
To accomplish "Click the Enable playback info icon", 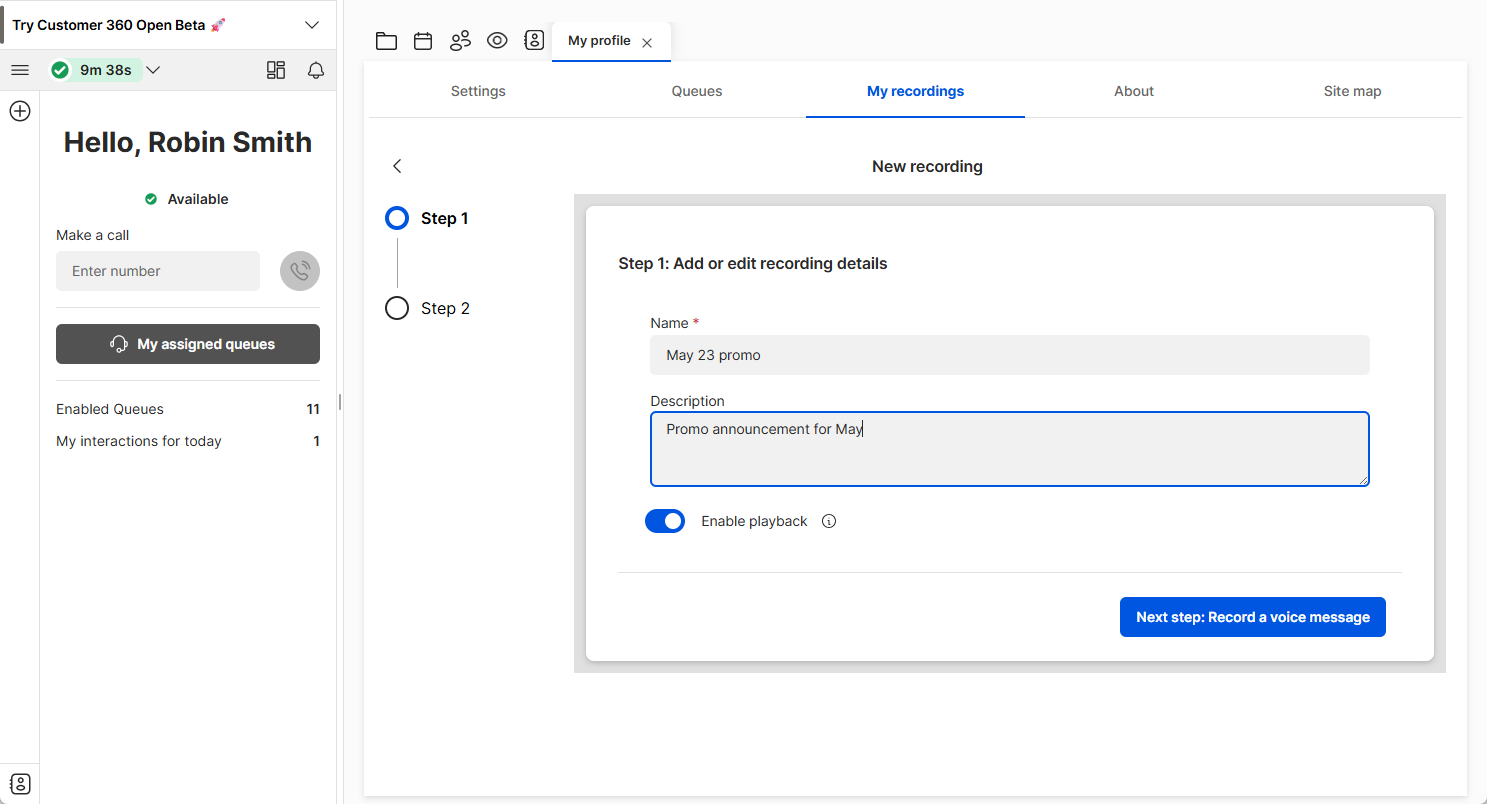I will 829,521.
